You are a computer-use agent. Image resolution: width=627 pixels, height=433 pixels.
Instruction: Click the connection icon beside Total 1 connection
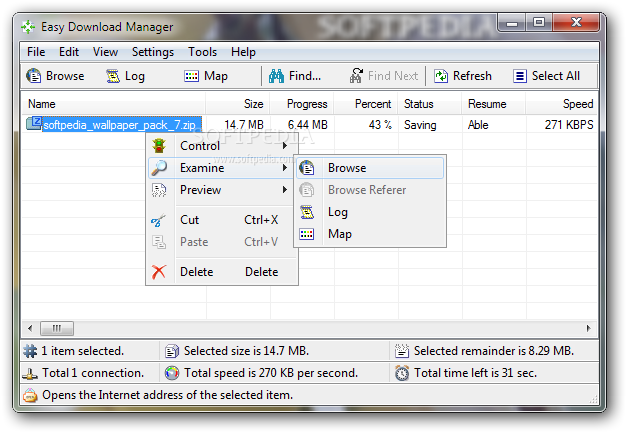pyautogui.click(x=30, y=374)
